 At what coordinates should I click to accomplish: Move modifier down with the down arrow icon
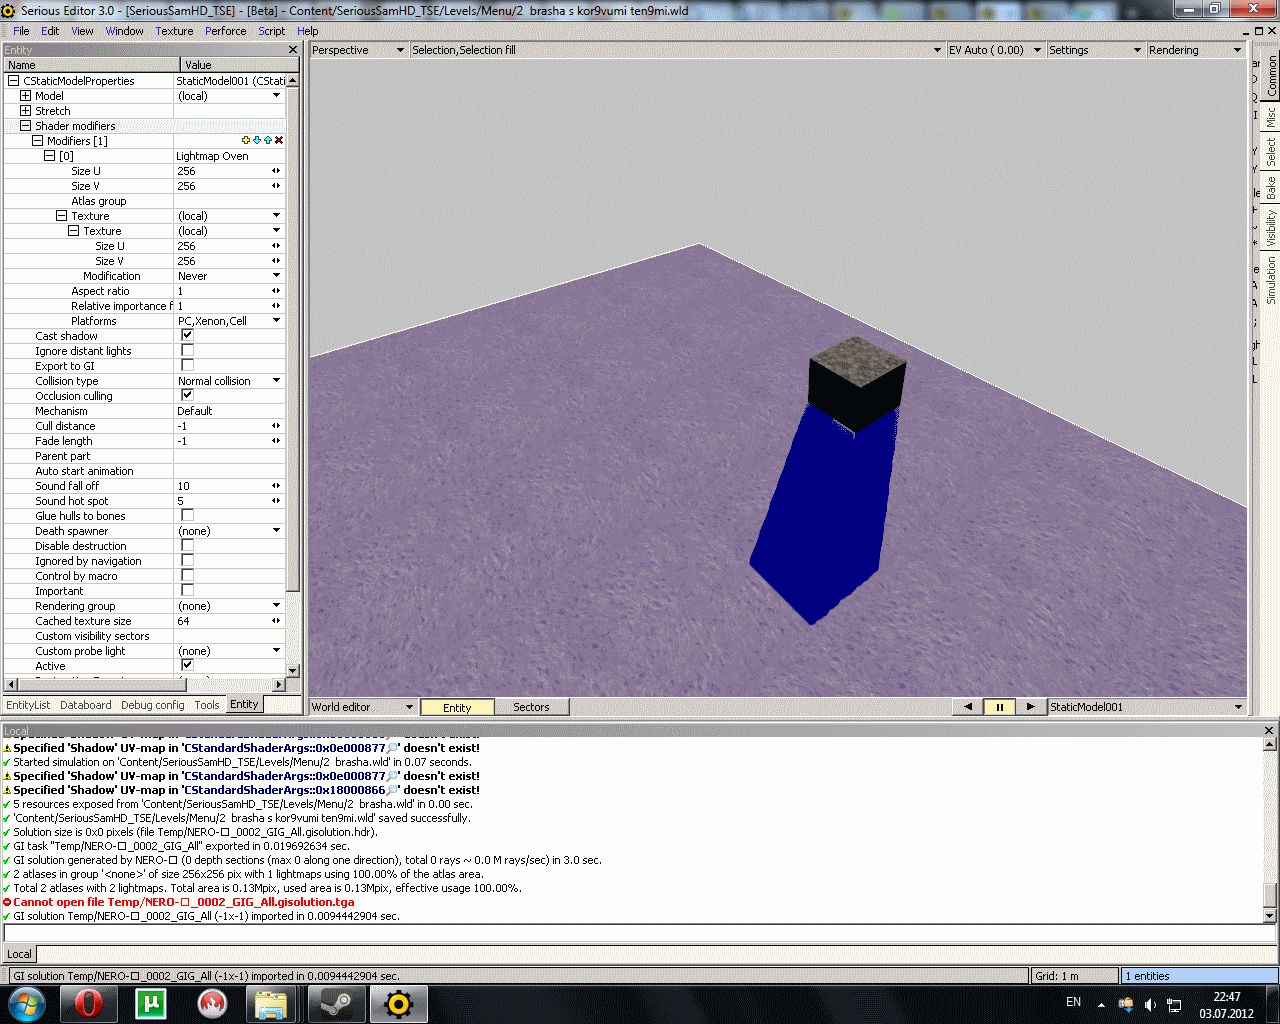coord(257,141)
